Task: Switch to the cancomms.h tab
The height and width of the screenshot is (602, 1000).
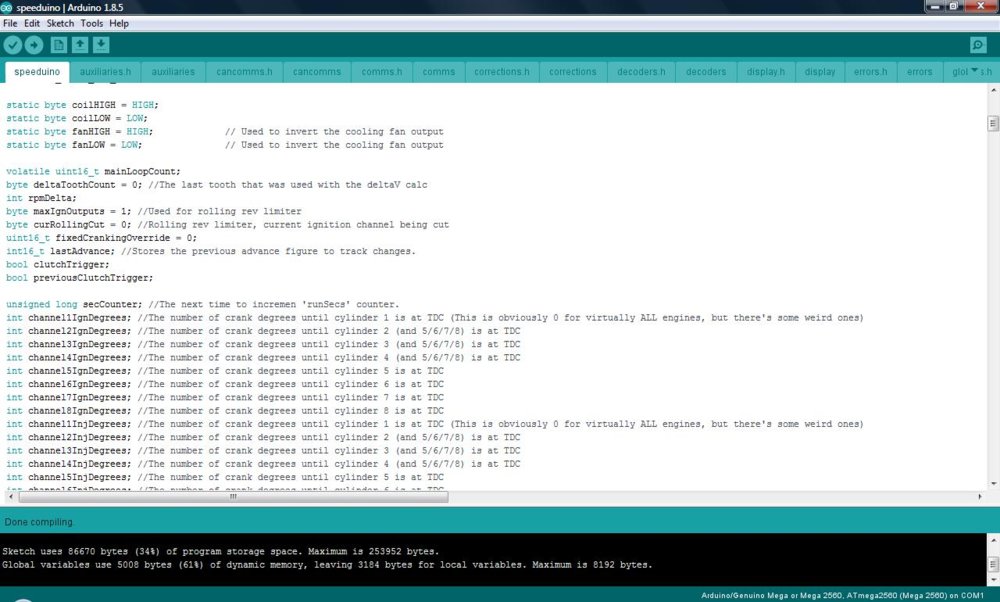Action: pyautogui.click(x=244, y=71)
